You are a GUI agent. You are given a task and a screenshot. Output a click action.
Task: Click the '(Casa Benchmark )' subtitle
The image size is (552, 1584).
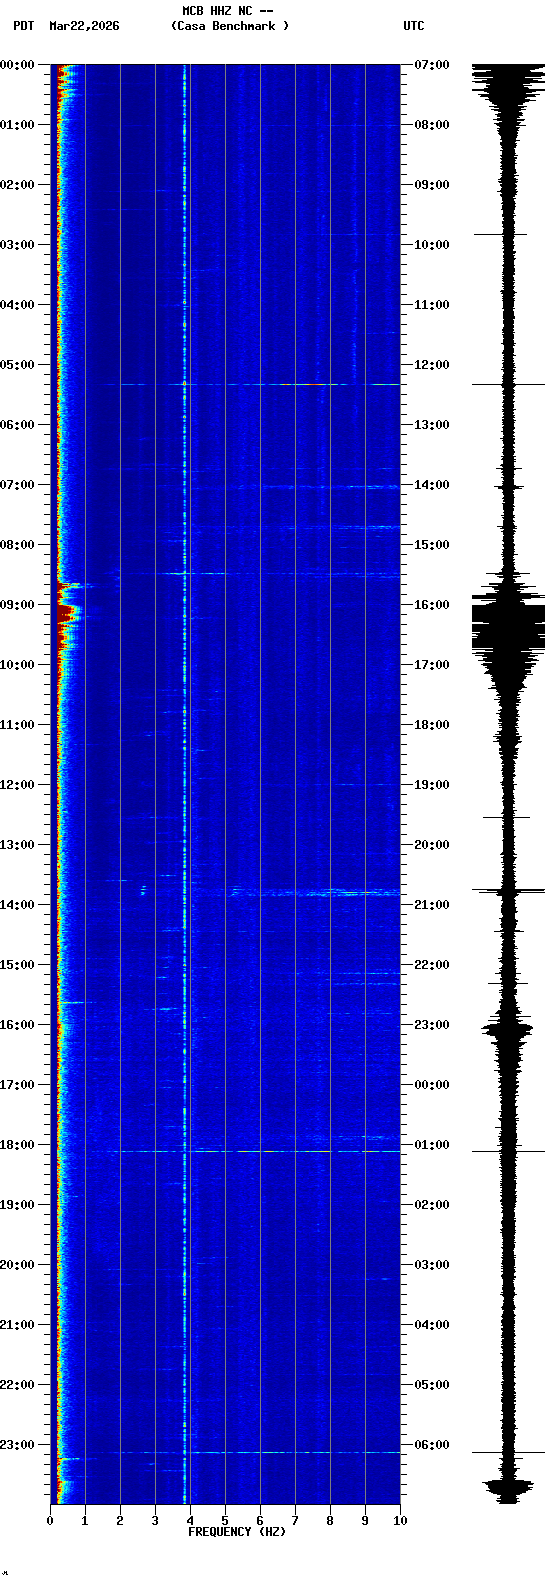[230, 26]
